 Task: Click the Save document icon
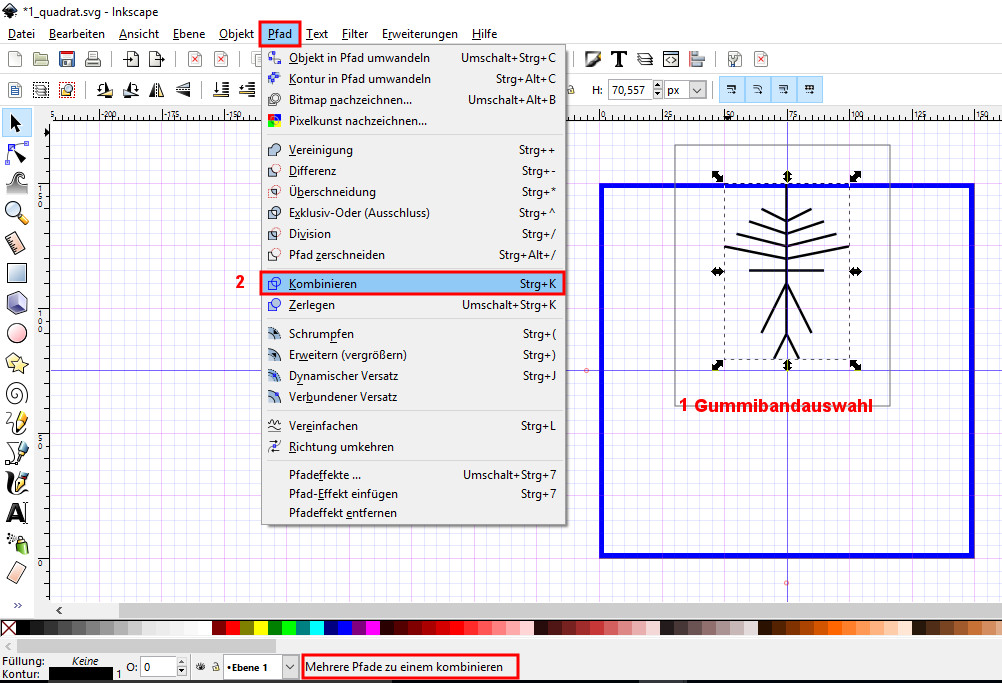click(x=67, y=60)
